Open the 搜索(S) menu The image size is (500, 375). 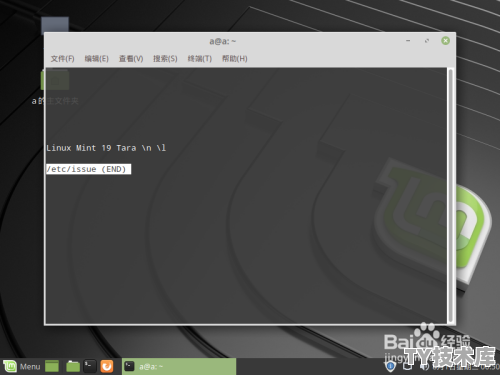point(165,59)
